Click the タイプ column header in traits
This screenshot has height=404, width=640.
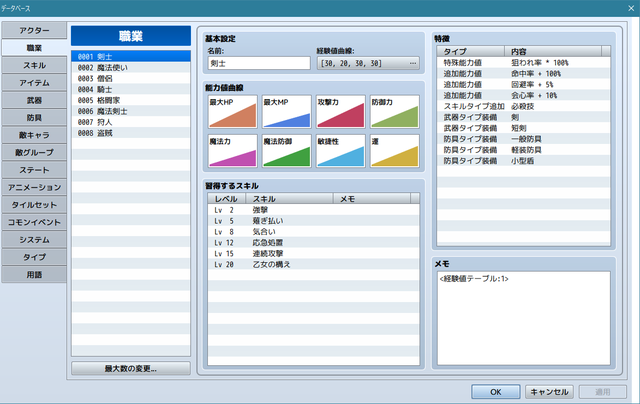(x=471, y=51)
